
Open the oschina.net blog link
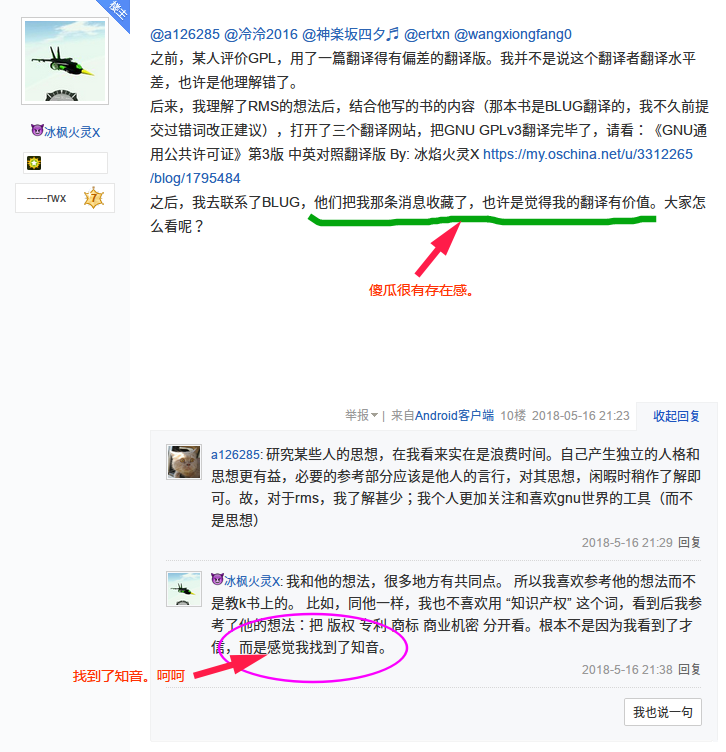[422, 166]
